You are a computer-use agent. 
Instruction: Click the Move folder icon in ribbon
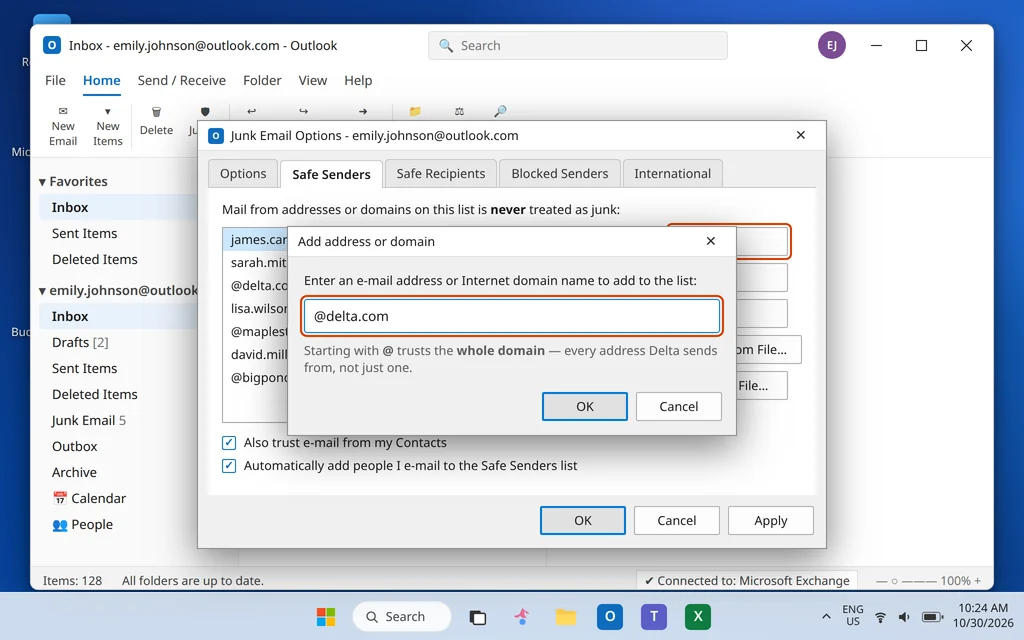tap(415, 111)
